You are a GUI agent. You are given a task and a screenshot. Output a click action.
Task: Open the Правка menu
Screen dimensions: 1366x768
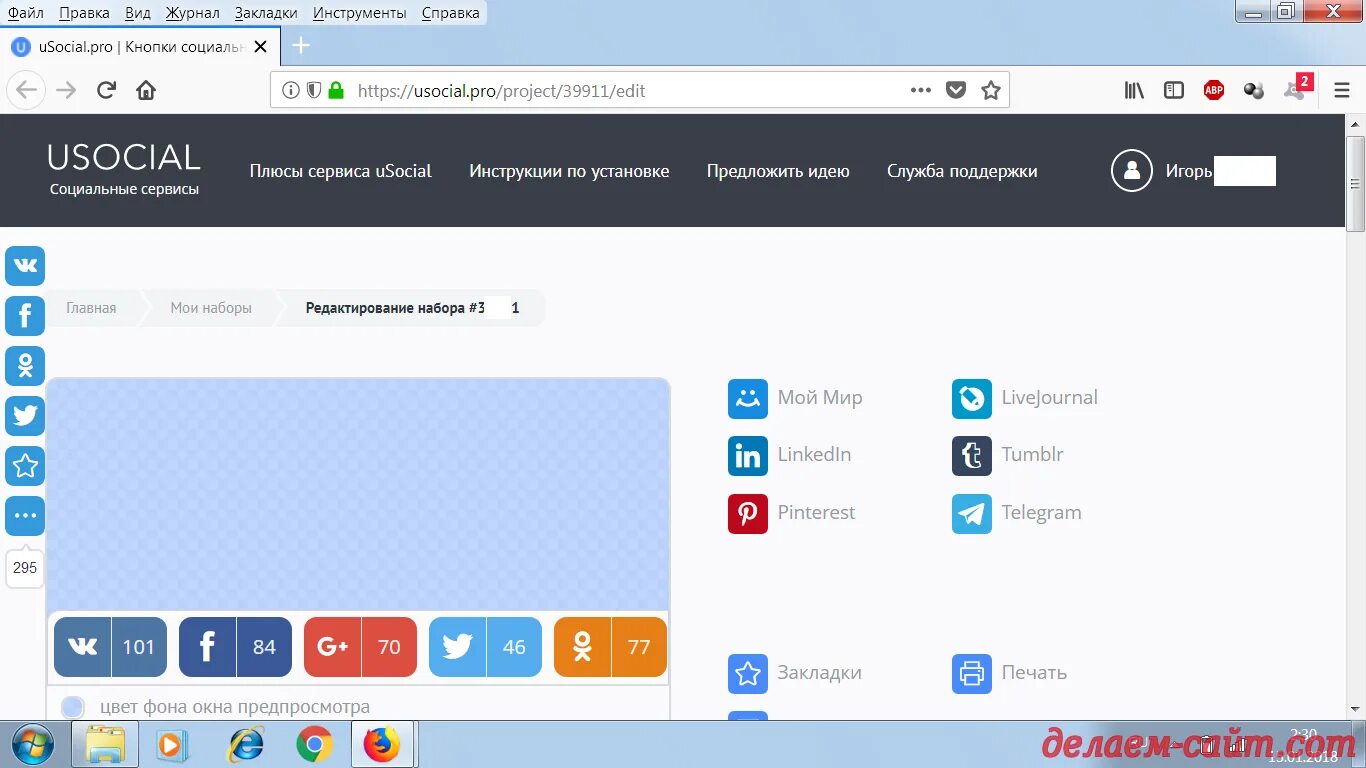(85, 13)
